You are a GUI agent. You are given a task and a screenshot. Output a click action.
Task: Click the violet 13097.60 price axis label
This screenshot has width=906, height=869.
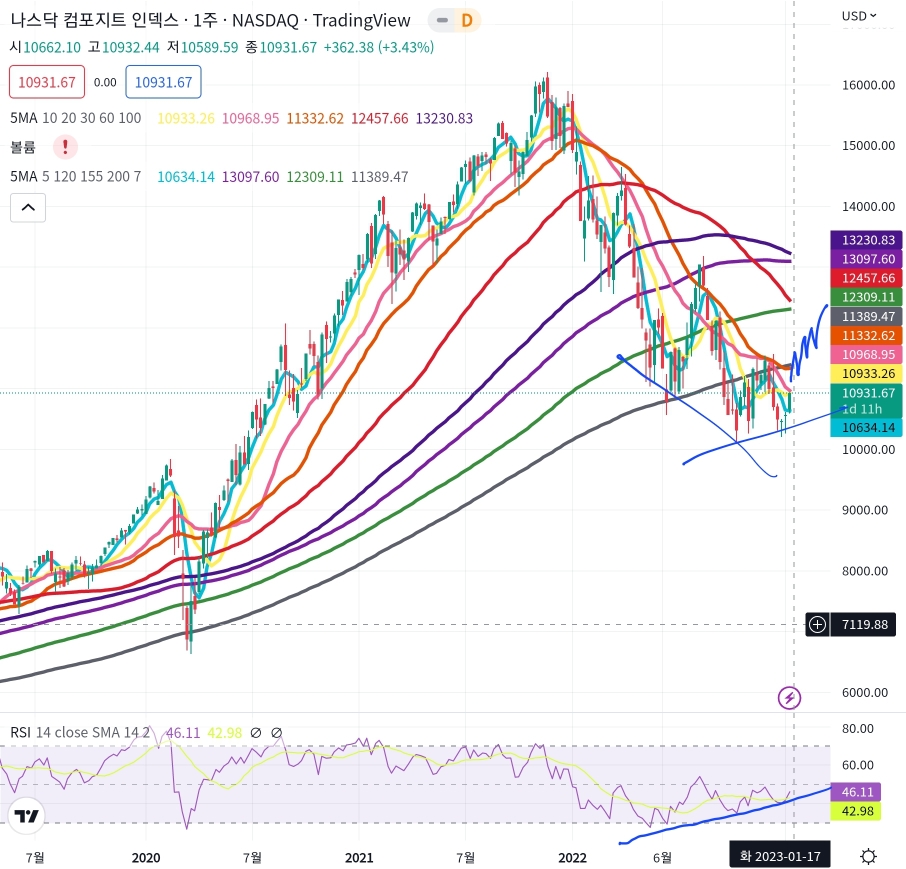867,259
